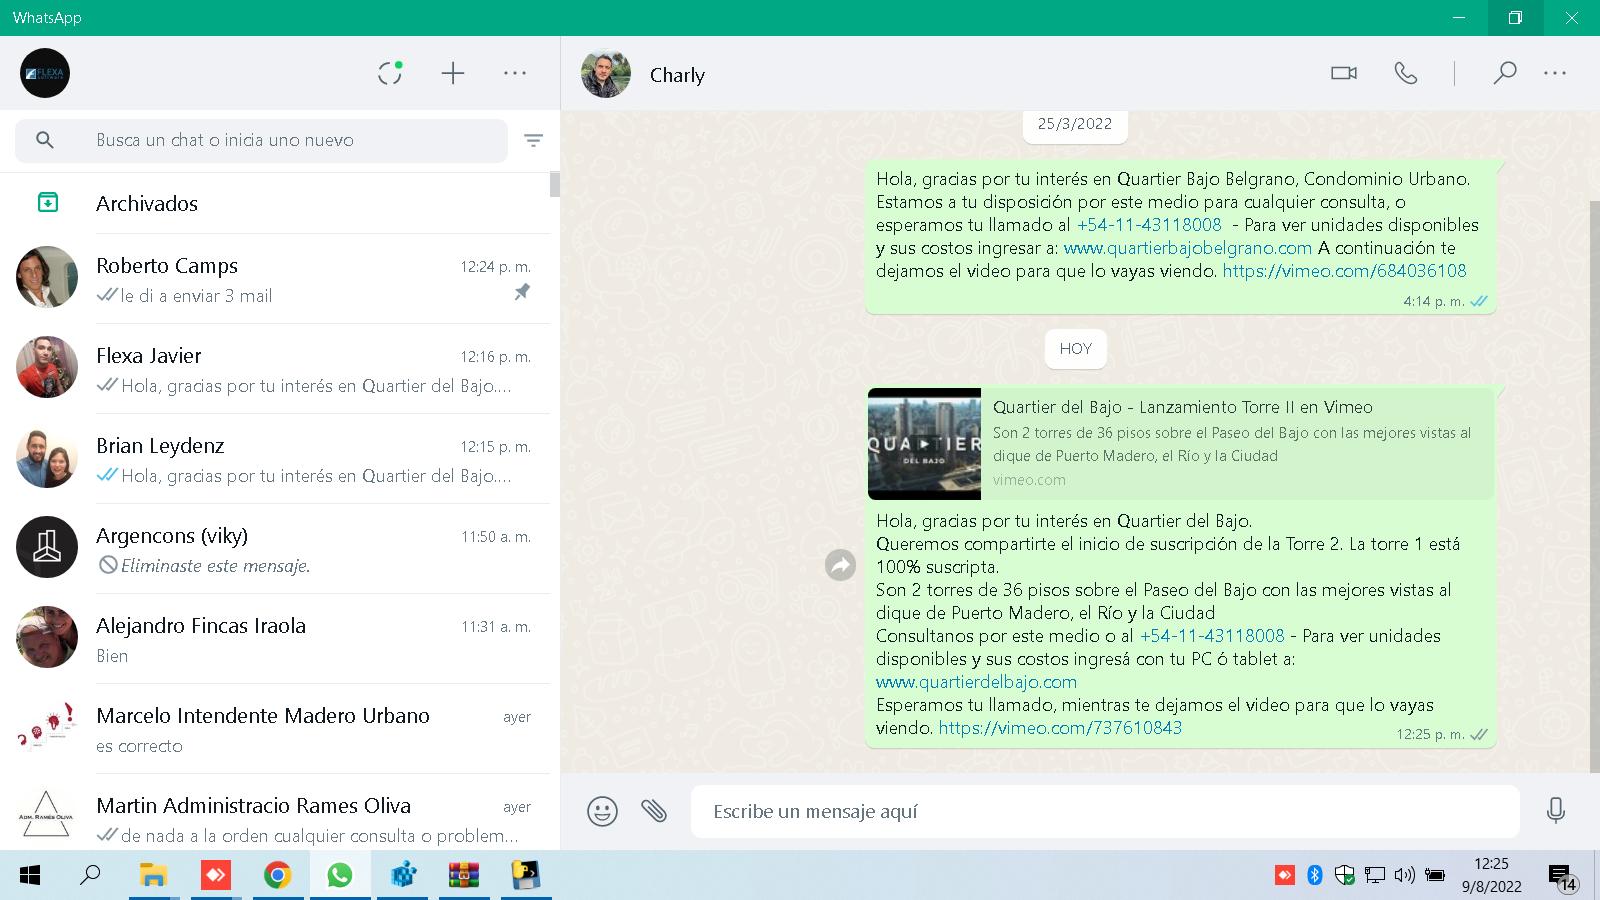The image size is (1600, 900).
Task: Open Windows taskbar search
Action: click(91, 876)
